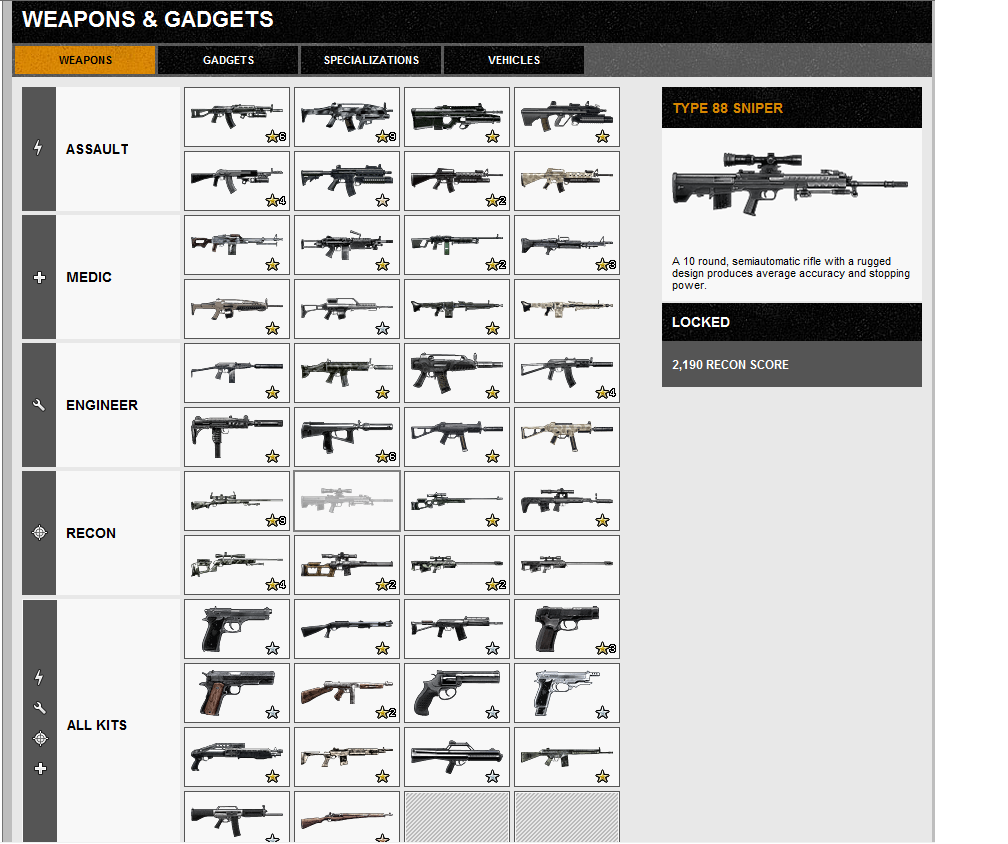Click the Medic category label
The width and height of the screenshot is (1008, 844).
[89, 277]
